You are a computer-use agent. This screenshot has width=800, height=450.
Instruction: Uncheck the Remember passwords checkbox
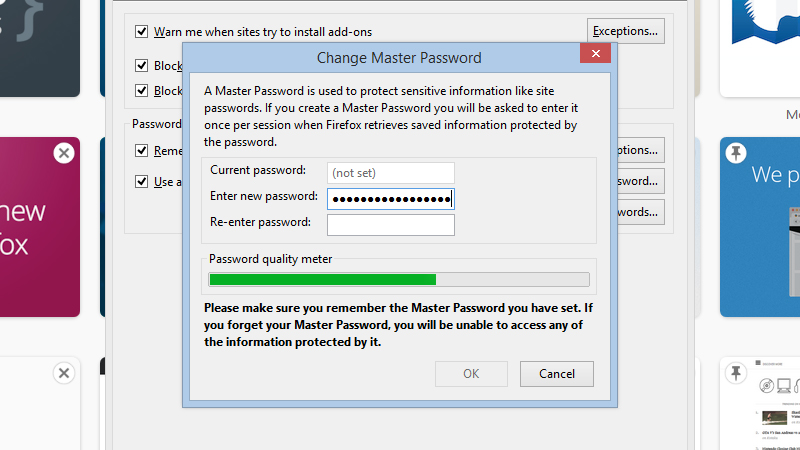point(141,151)
